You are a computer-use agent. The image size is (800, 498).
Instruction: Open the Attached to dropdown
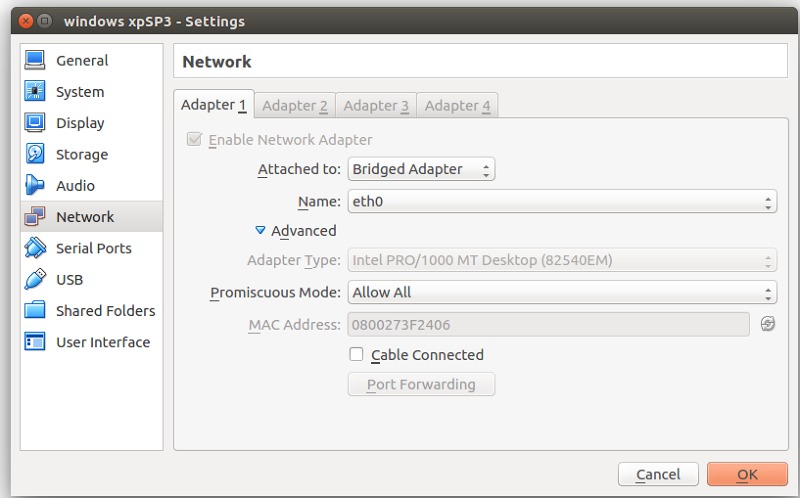click(421, 170)
